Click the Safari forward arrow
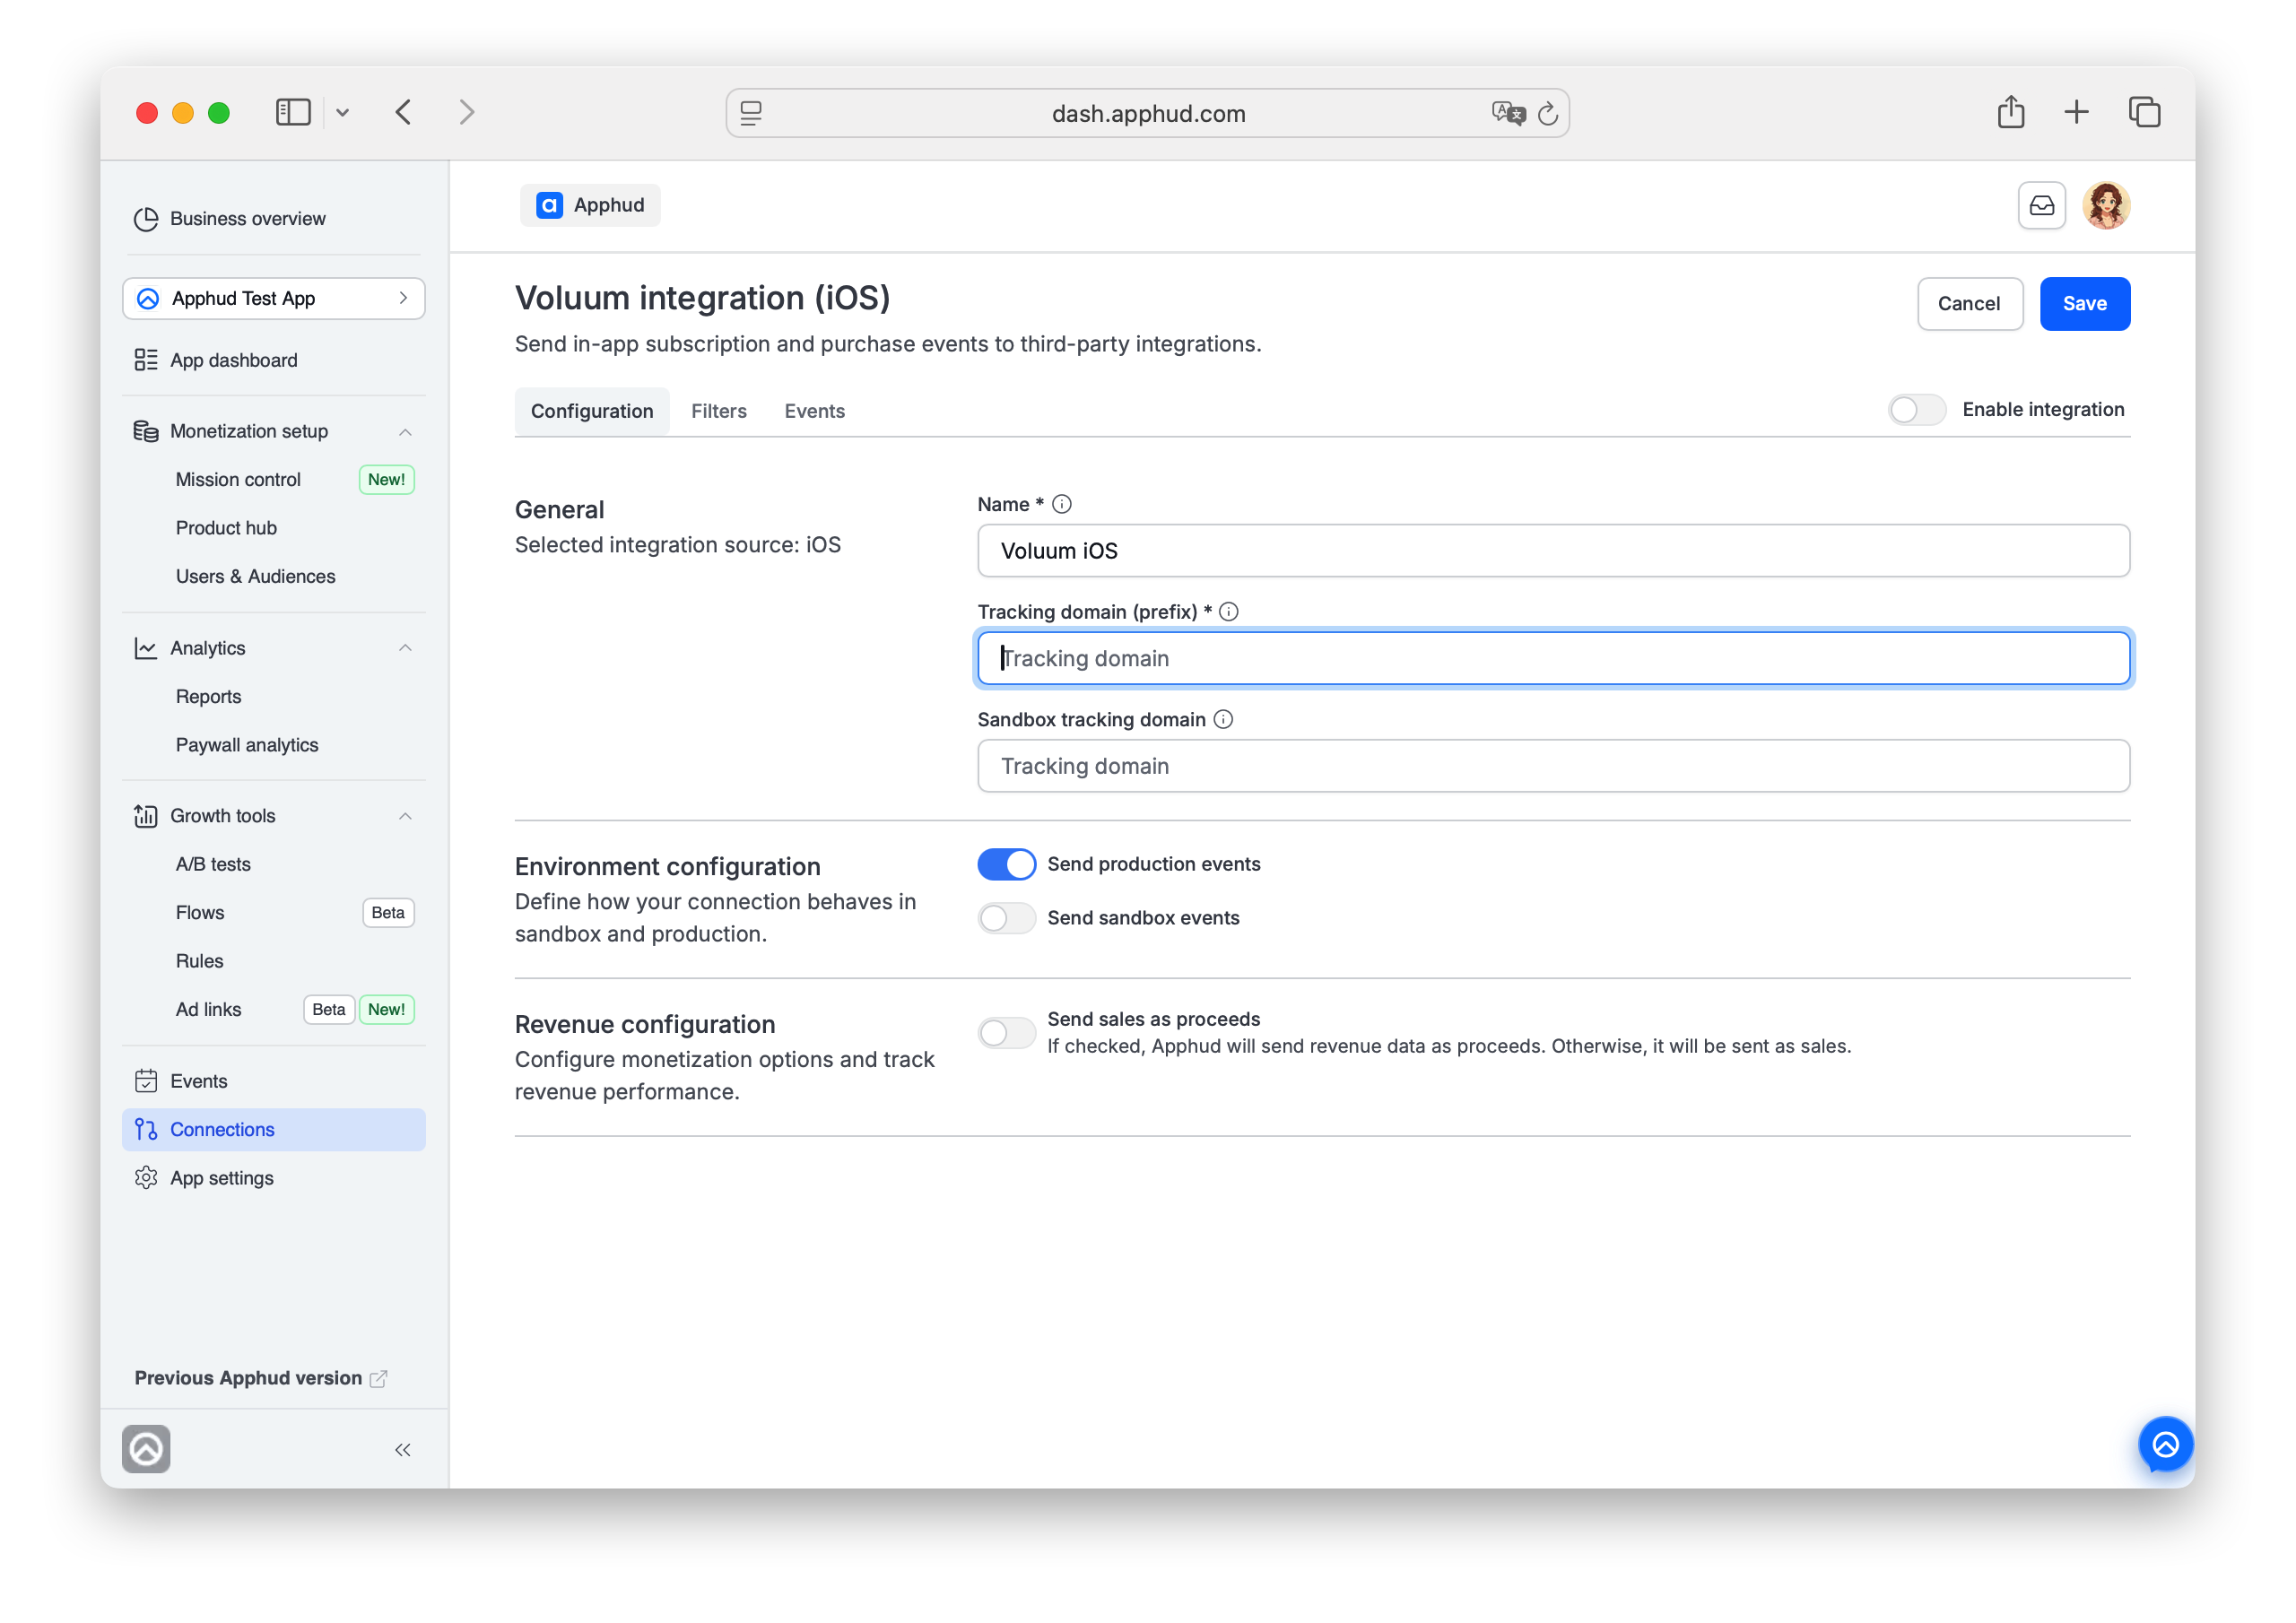Viewport: 2296px width, 1623px height. click(466, 112)
